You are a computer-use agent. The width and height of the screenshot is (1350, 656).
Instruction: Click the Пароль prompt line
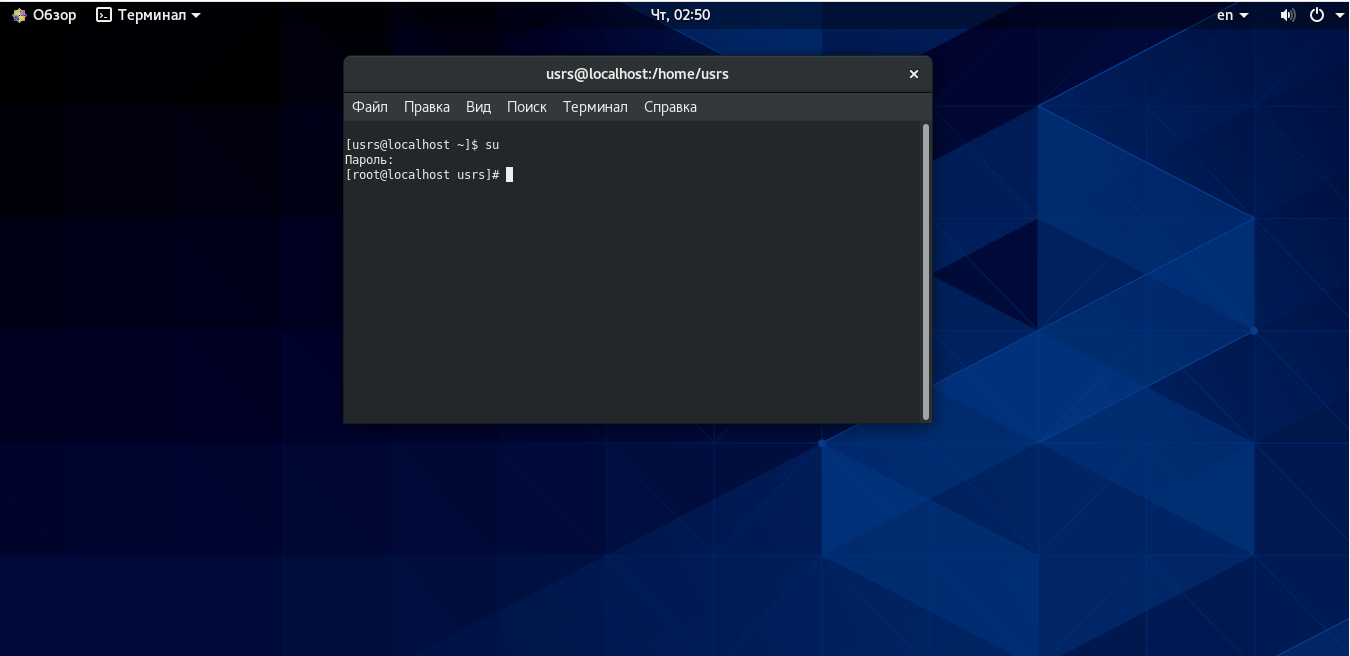tap(370, 159)
